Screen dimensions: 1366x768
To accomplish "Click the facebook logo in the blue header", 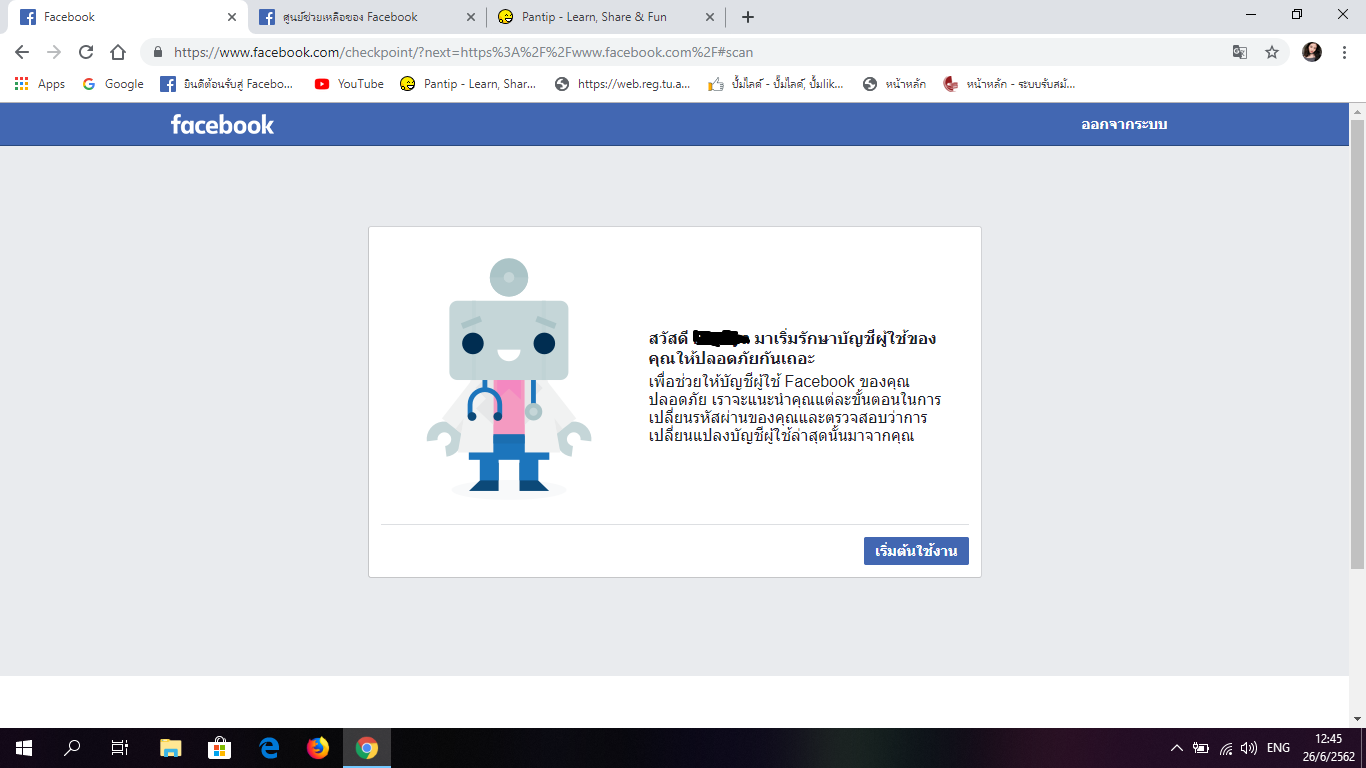I will 222,124.
